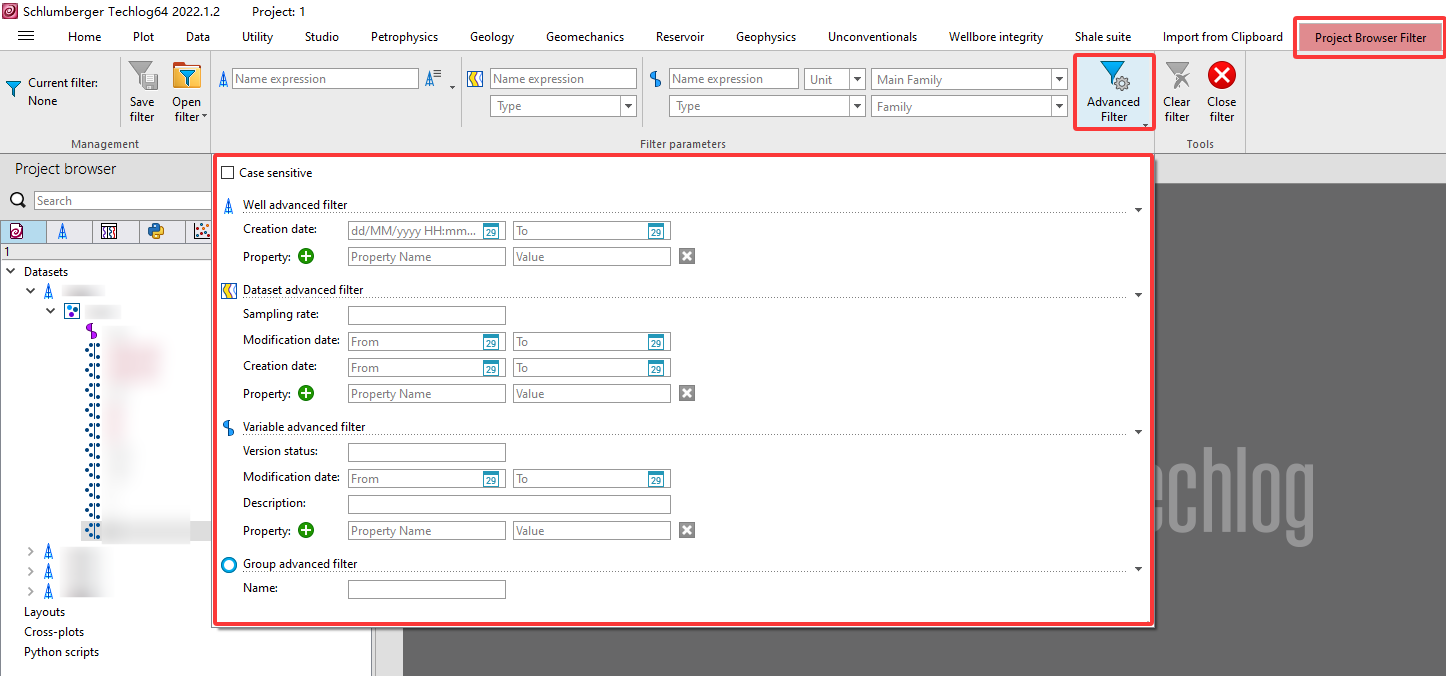Screen dimensions: 1446x676
Task: Select the Python tab icon in Project browser
Action: pyautogui.click(x=156, y=232)
